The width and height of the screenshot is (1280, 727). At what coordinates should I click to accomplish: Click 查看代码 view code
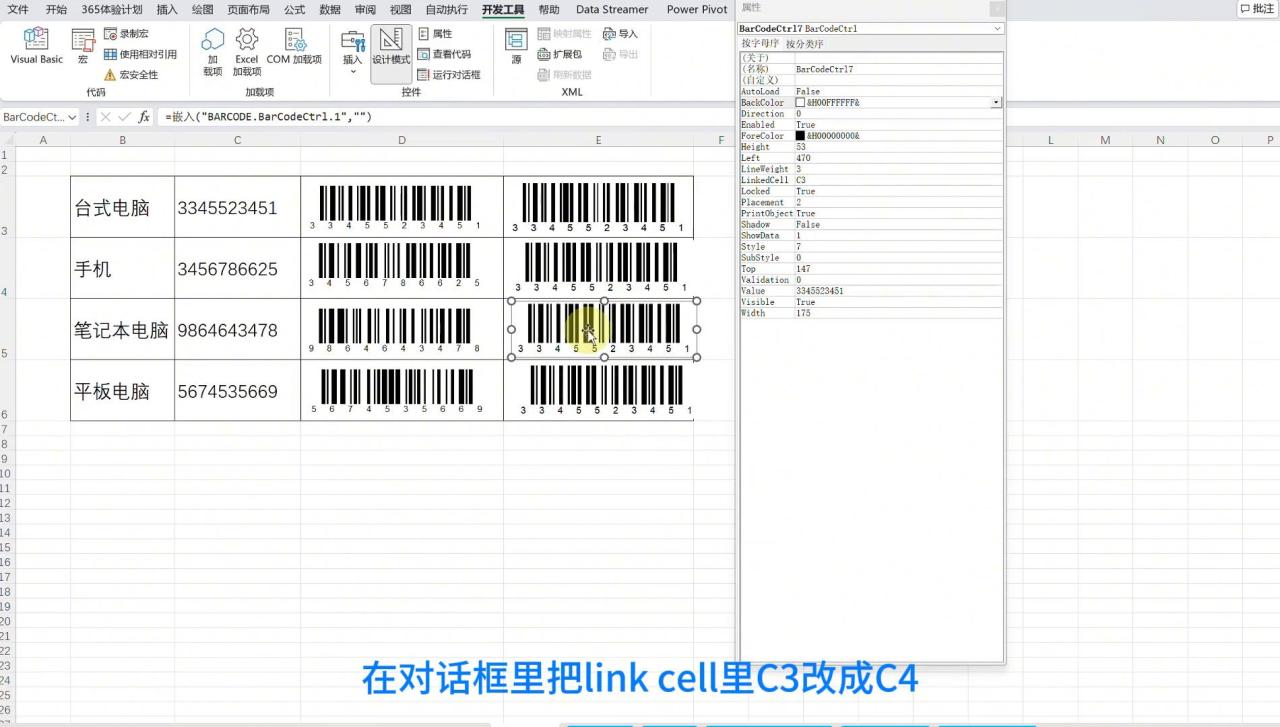[444, 54]
